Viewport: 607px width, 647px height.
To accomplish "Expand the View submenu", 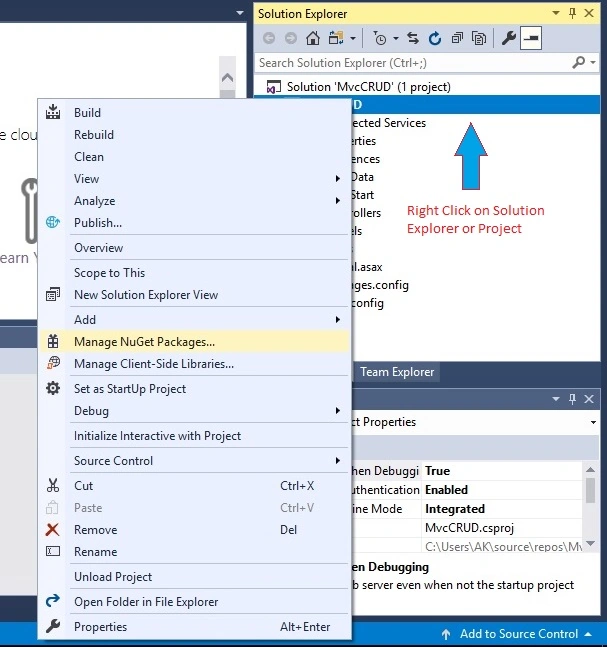I will tap(194, 179).
